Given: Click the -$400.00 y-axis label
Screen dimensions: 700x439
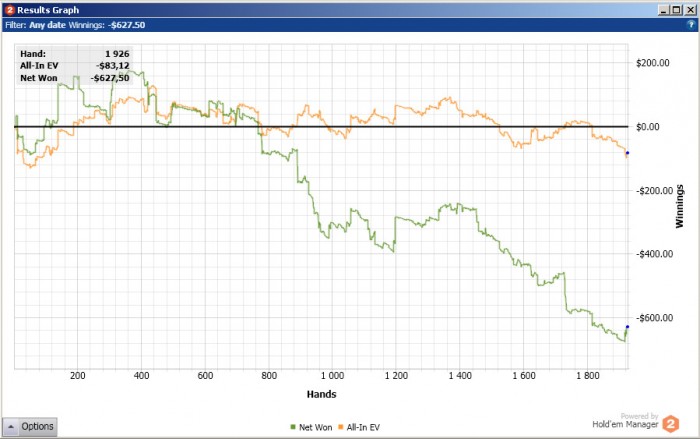Looking at the screenshot, I should tap(654, 254).
